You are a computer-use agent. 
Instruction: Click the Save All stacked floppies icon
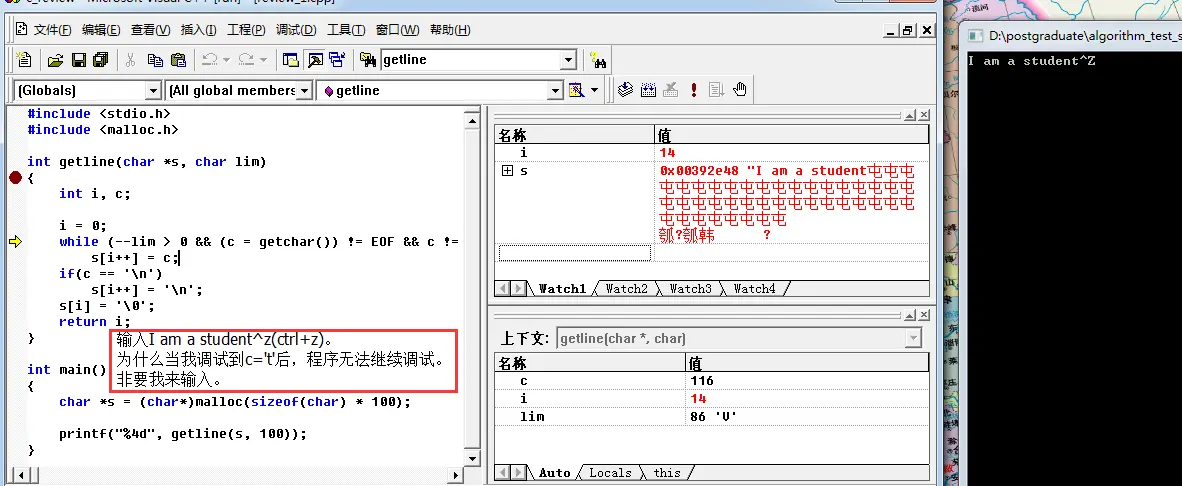coord(101,60)
